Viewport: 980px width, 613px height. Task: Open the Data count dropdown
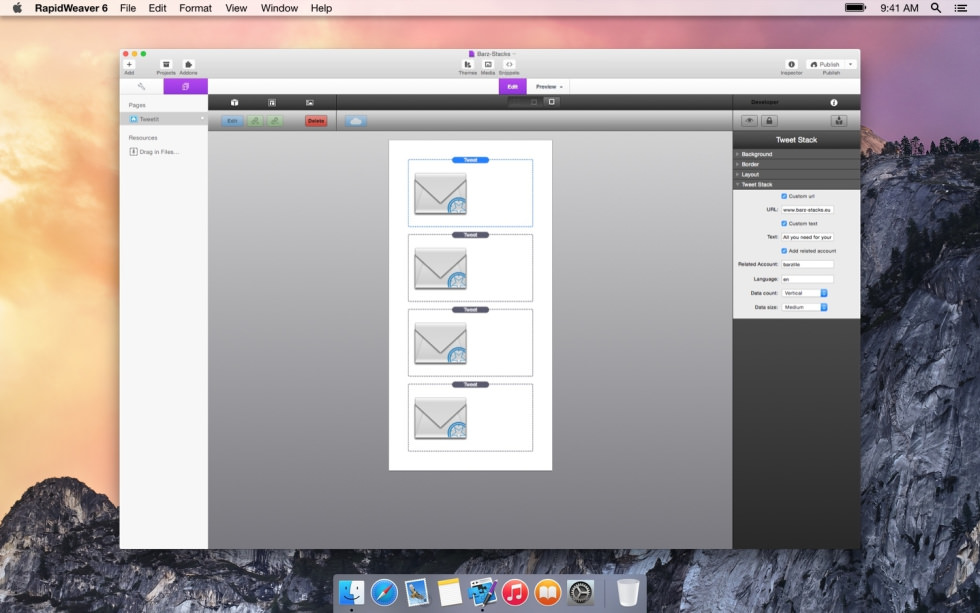pyautogui.click(x=804, y=293)
